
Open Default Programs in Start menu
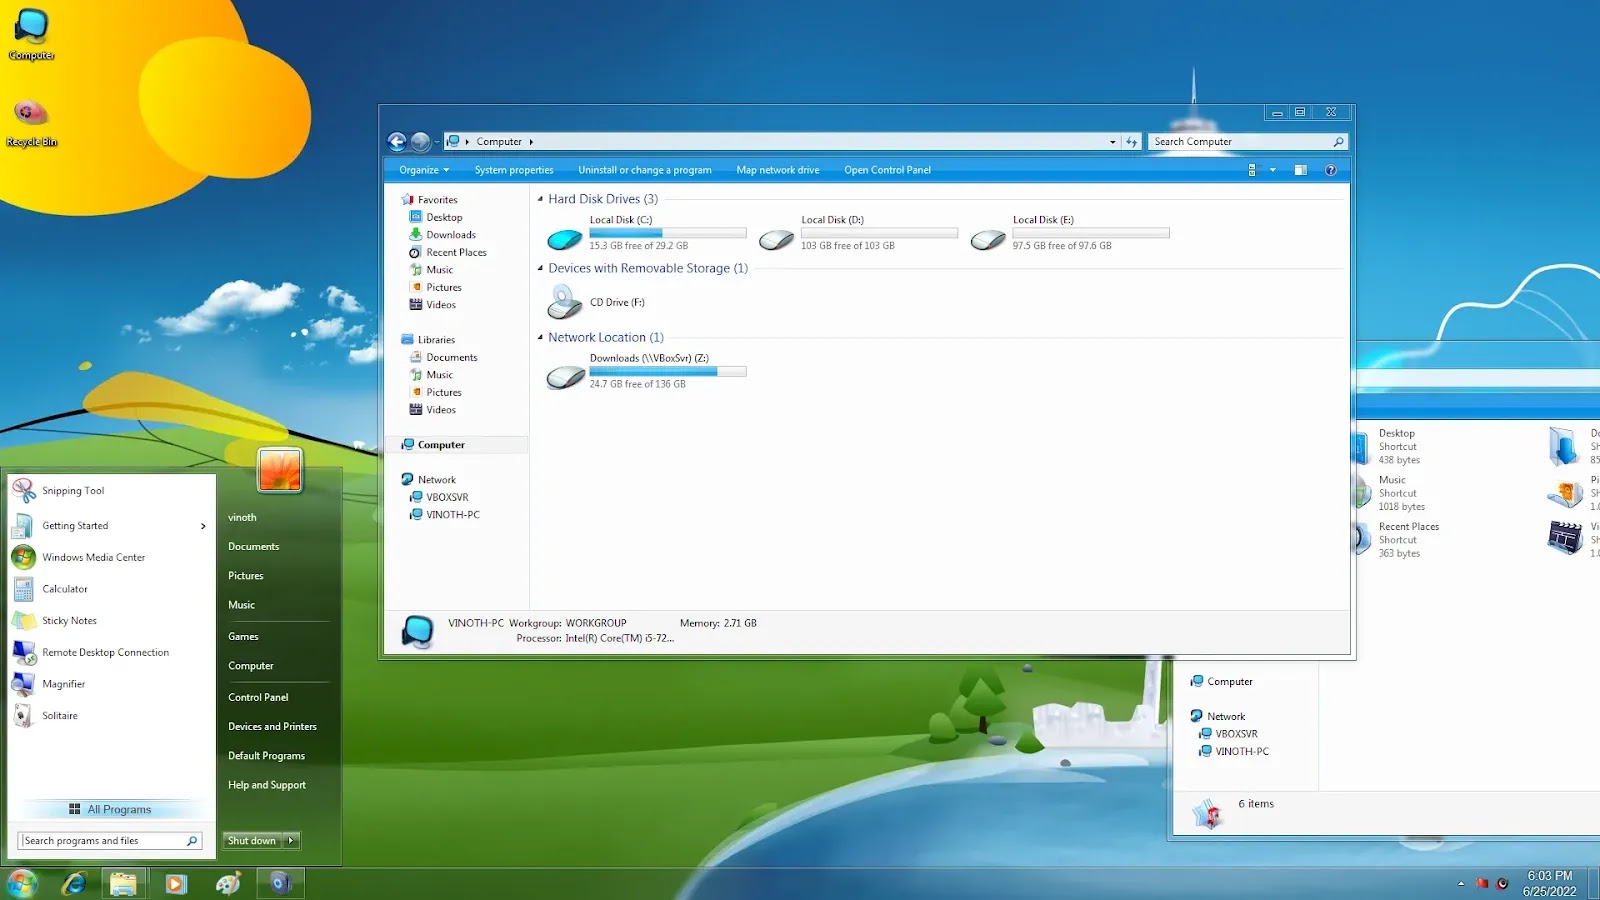click(266, 756)
